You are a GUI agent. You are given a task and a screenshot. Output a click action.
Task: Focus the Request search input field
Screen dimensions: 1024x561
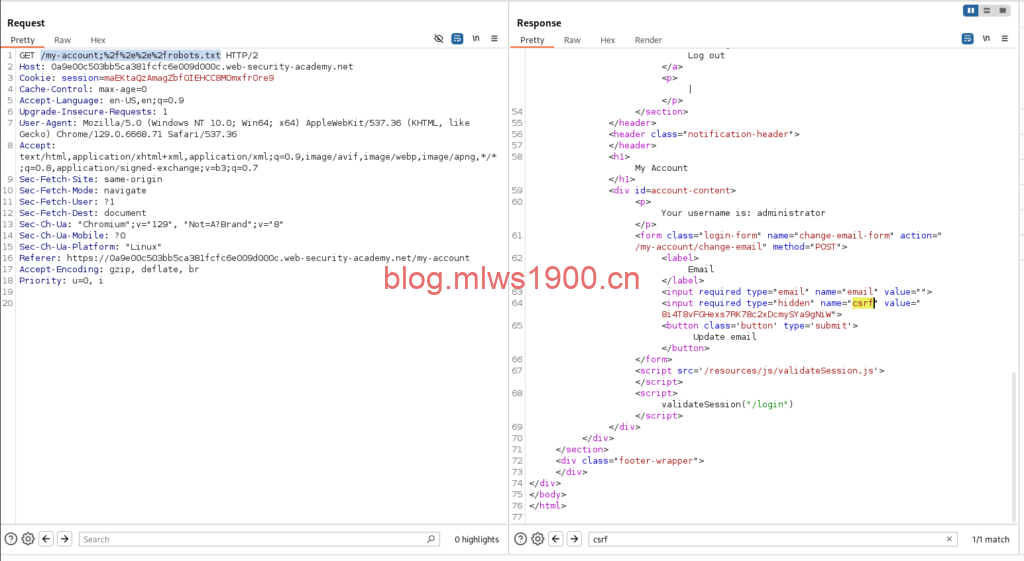(x=259, y=539)
